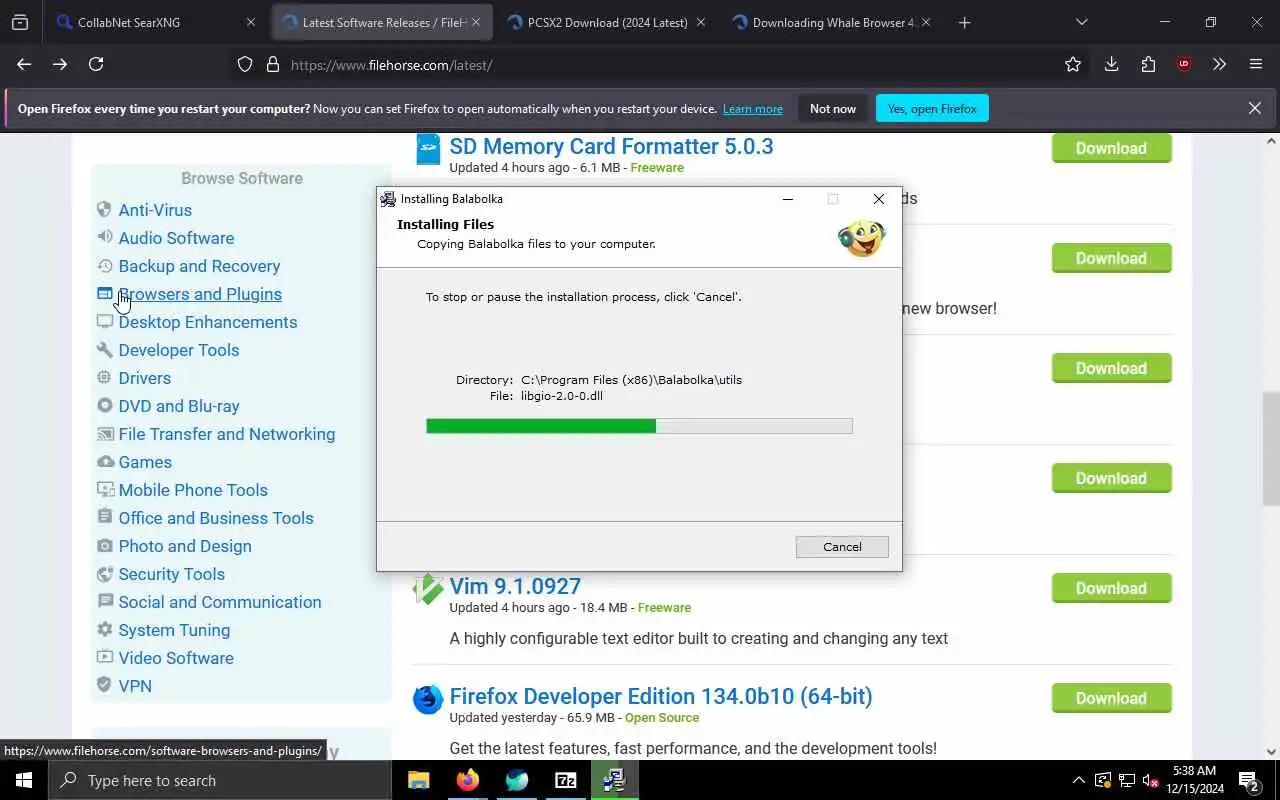Open a new browser tab
Screen dimensions: 1280x800
[964, 22]
